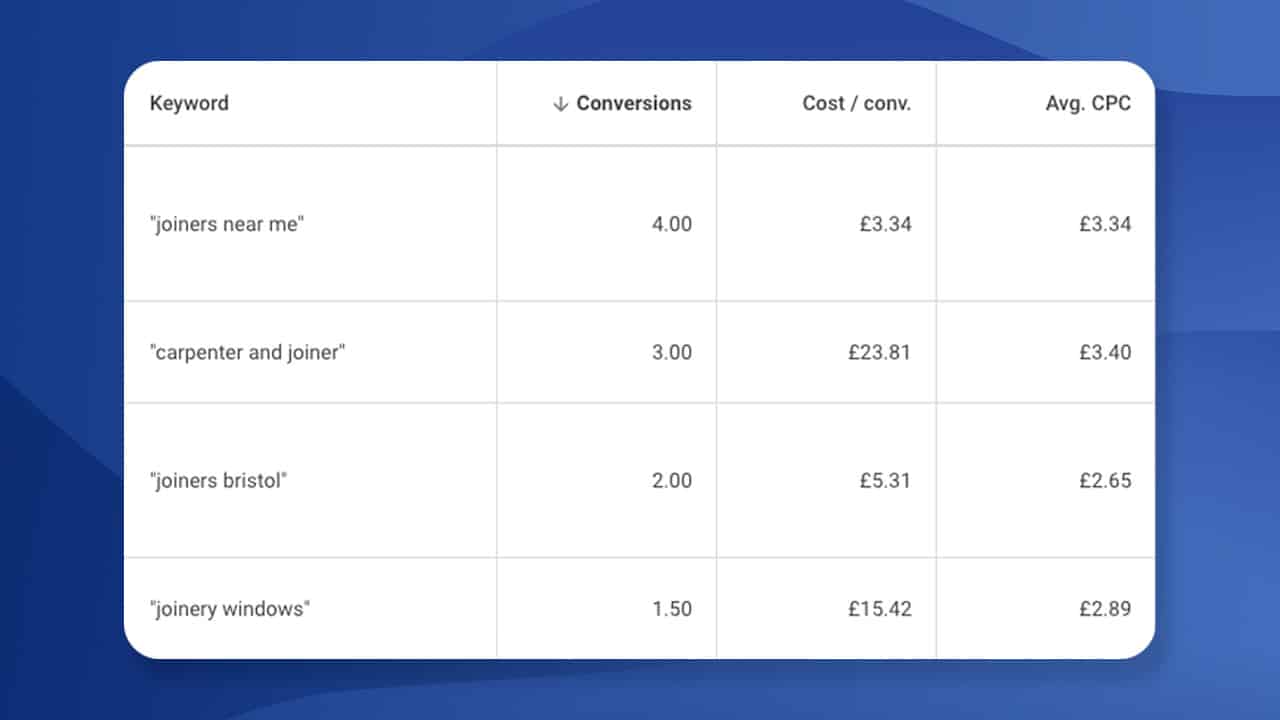
Task: Open the "carpenter and joiner" keyword
Action: tap(247, 353)
